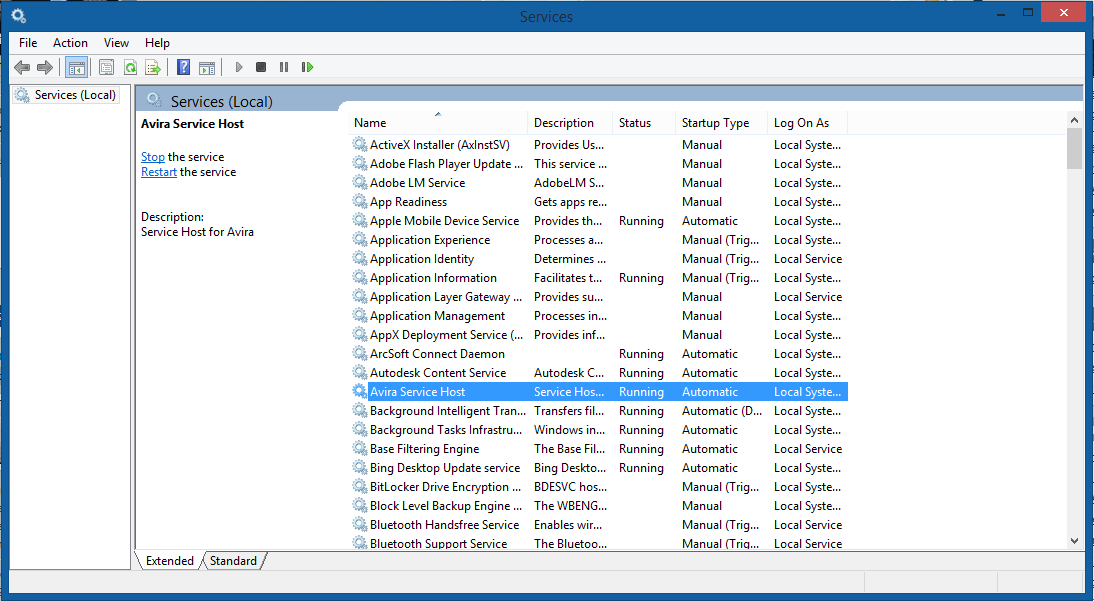
Task: Select the Bluetooth Support Service row
Action: tap(438, 544)
